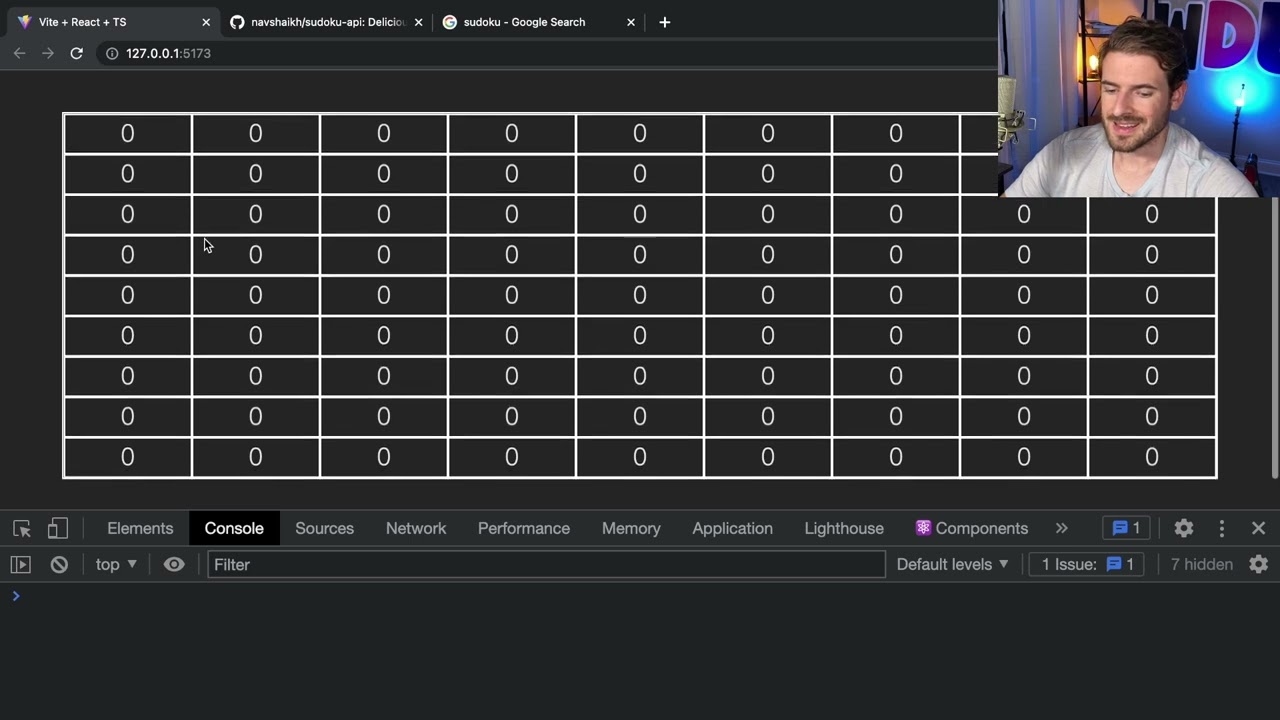Open console settings gear icon

coord(1258,564)
